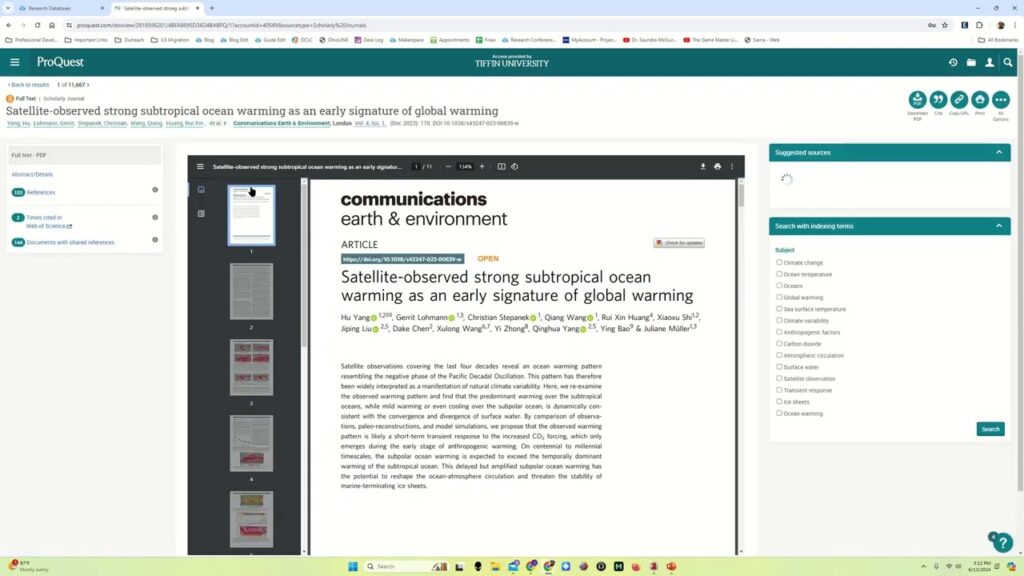Screen dimensions: 1024x576
Task: Click the Download PDF round button
Action: (x=917, y=99)
